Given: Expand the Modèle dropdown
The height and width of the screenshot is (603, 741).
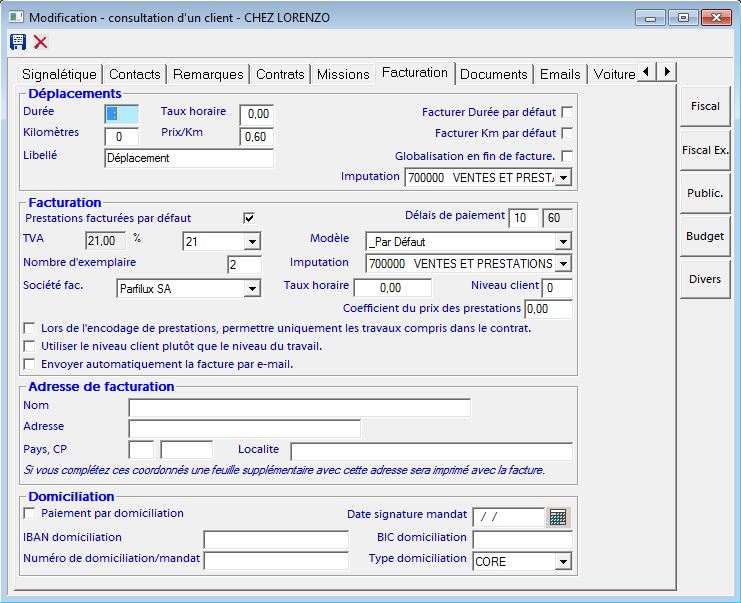Looking at the screenshot, I should (563, 241).
